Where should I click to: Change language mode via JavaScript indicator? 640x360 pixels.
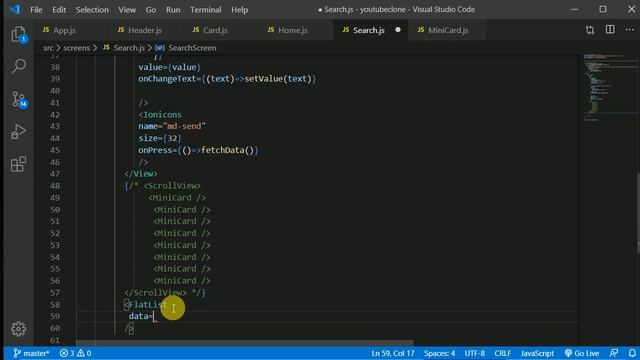(x=537, y=353)
